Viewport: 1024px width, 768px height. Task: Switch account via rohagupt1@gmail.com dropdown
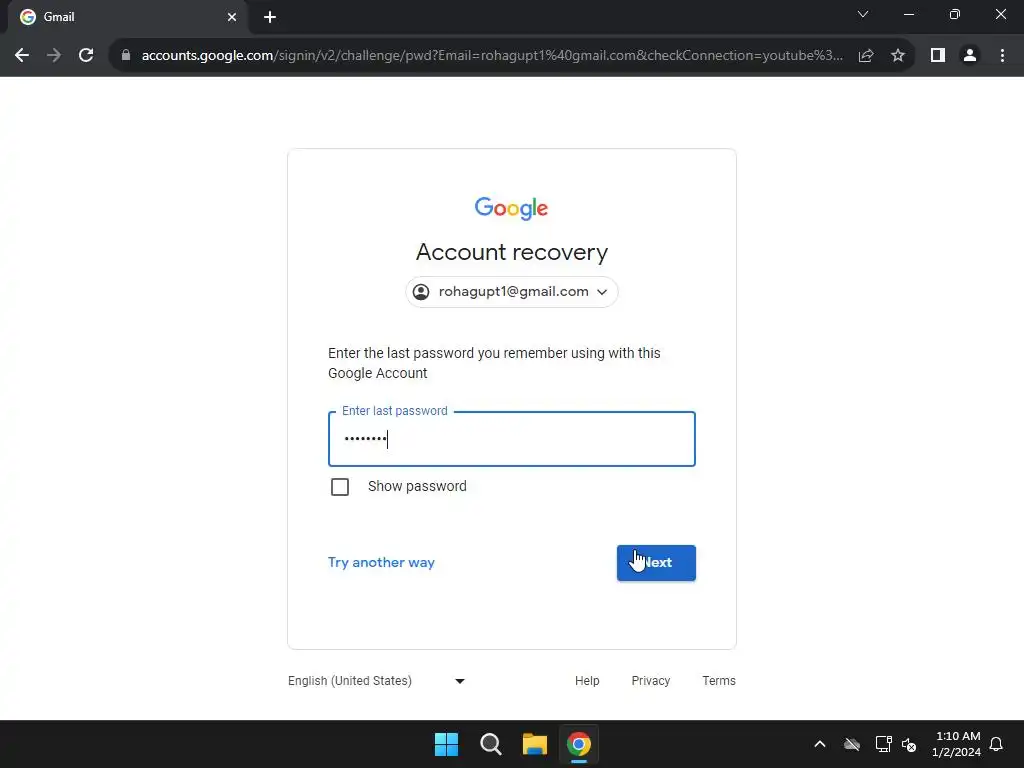[x=512, y=292]
